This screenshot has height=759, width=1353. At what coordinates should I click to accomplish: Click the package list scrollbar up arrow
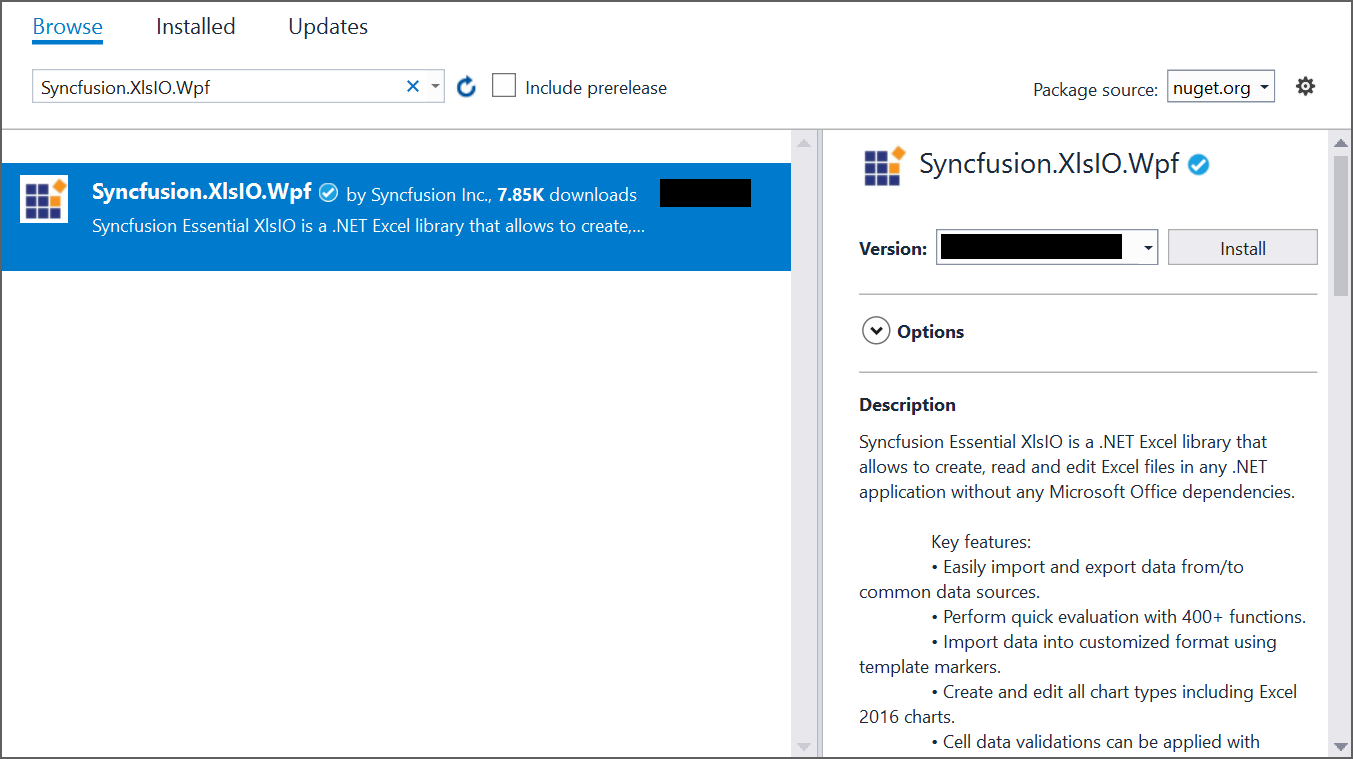803,144
